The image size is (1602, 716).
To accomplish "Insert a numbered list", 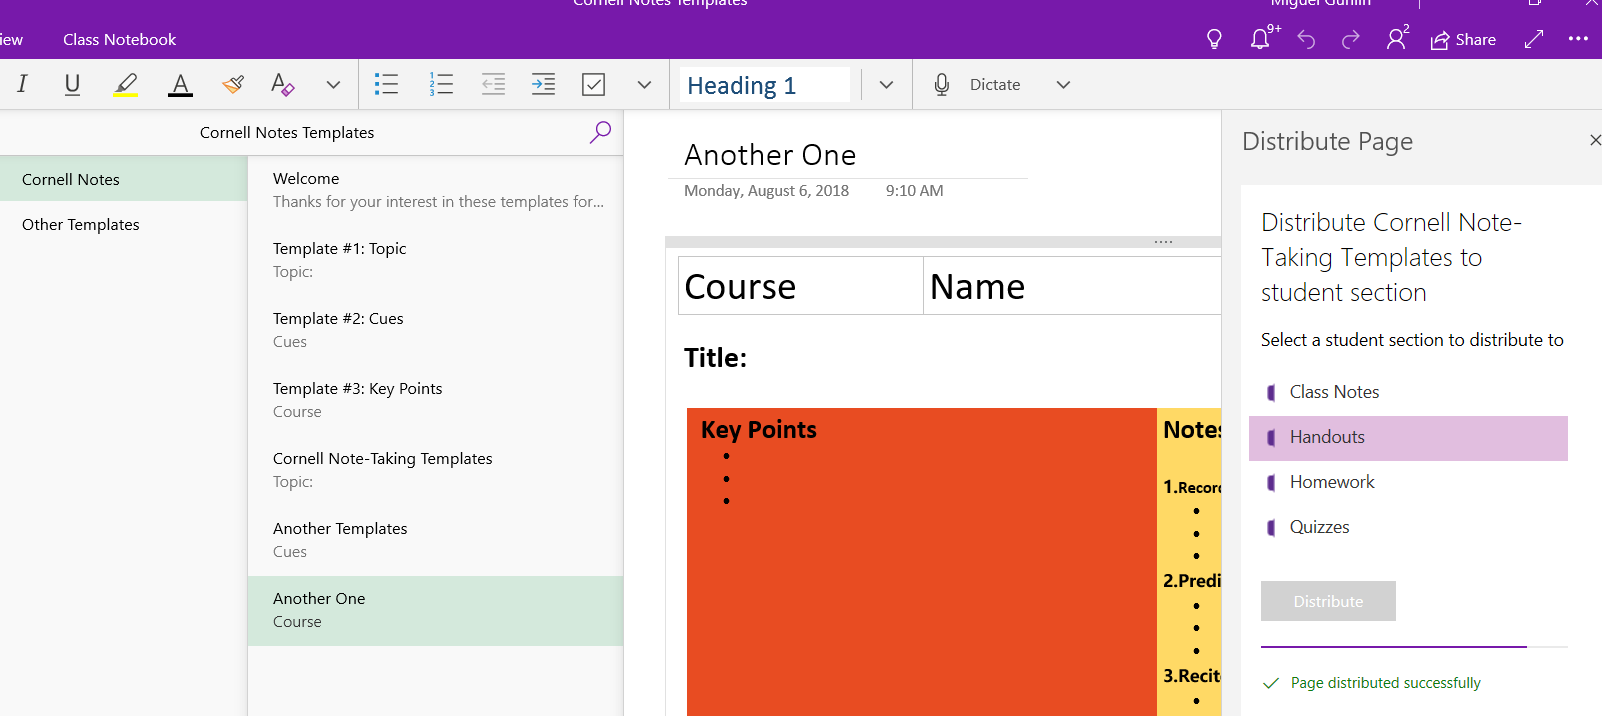I will [x=441, y=84].
